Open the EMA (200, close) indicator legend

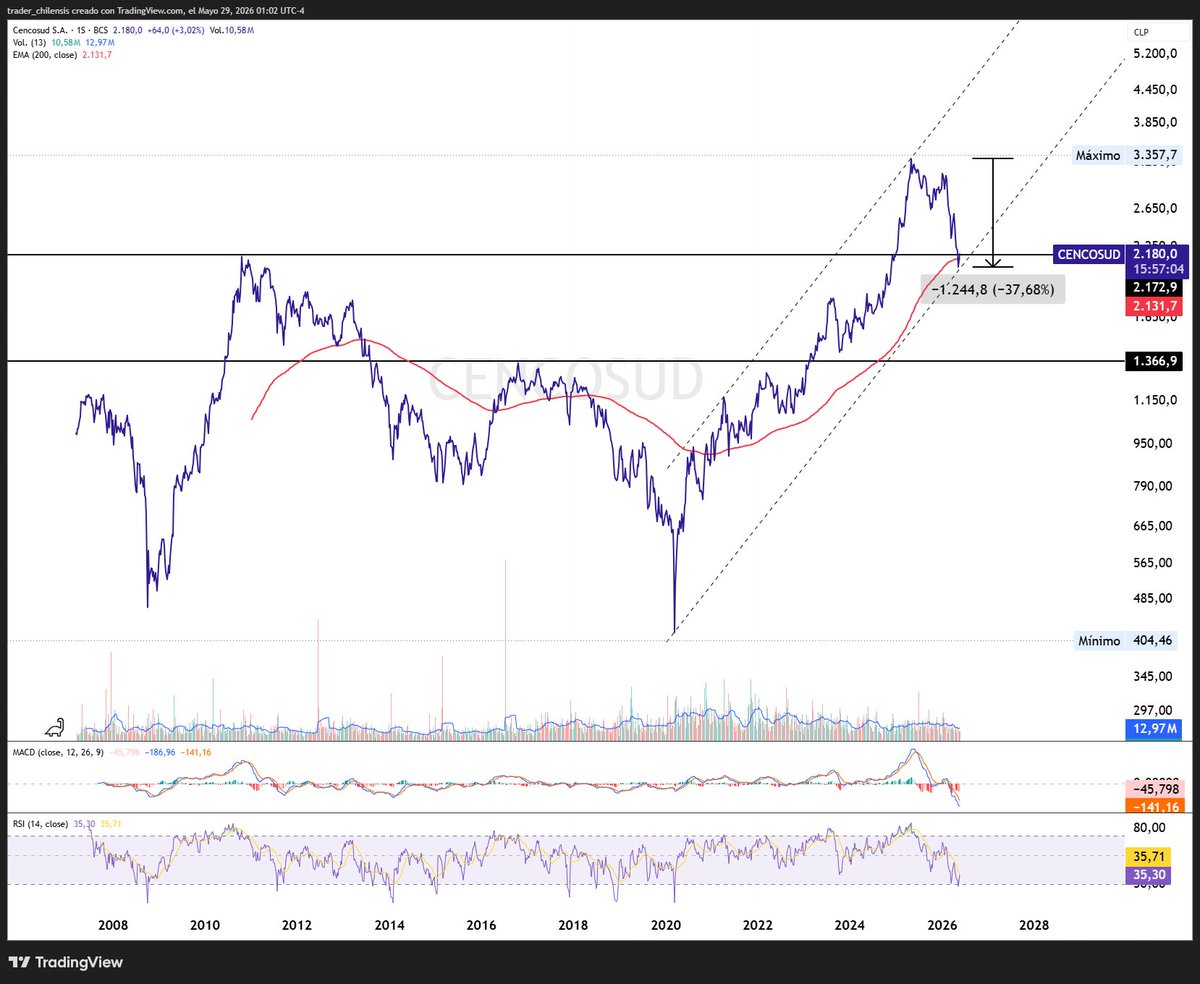(46, 55)
